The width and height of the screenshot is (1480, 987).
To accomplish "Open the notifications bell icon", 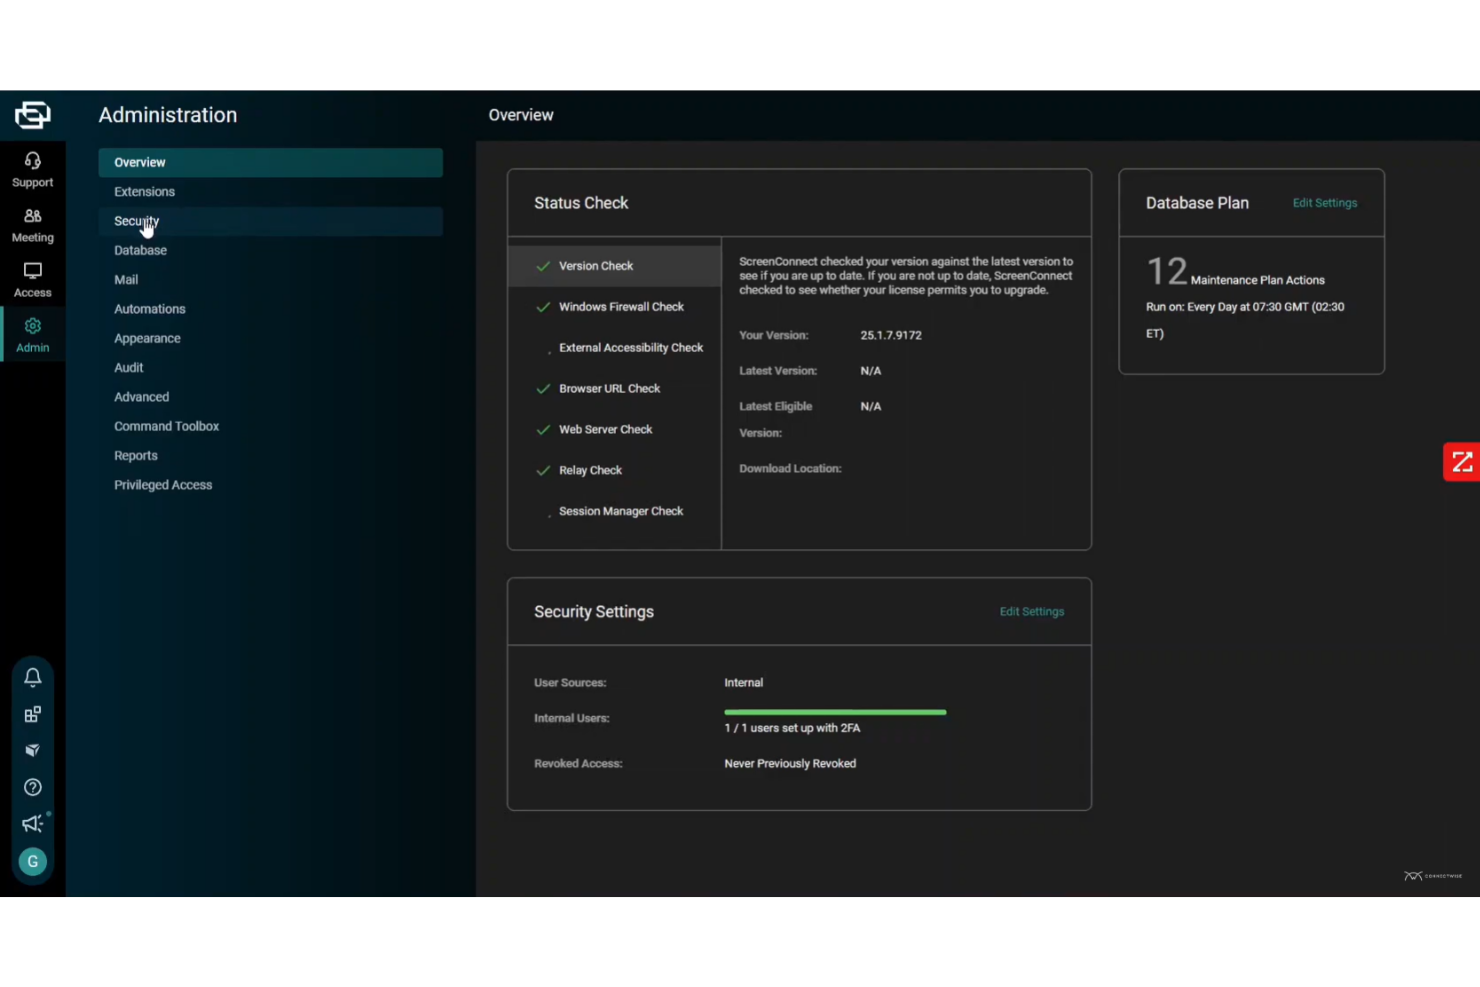I will point(32,677).
